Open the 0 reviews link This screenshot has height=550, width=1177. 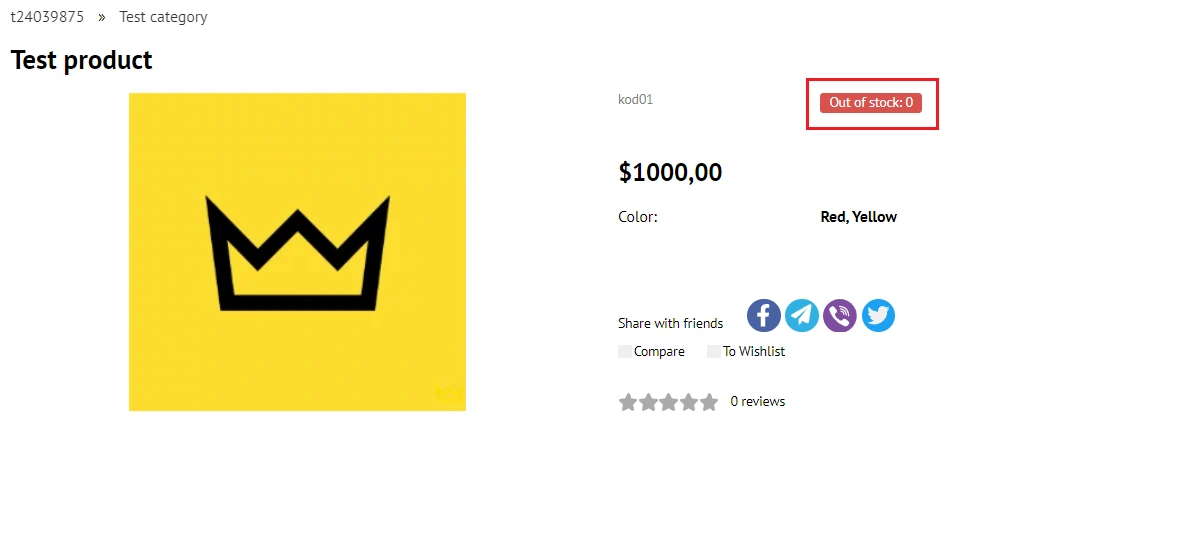click(x=757, y=402)
